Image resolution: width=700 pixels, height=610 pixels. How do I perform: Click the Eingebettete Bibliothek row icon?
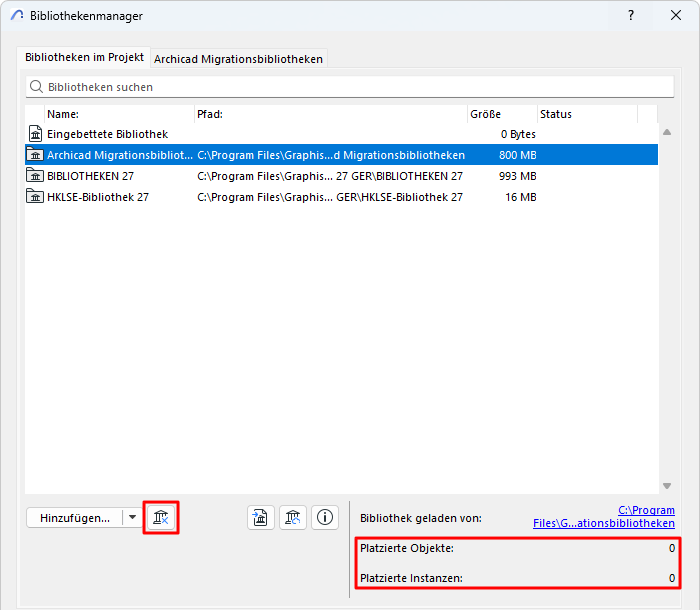[35, 134]
